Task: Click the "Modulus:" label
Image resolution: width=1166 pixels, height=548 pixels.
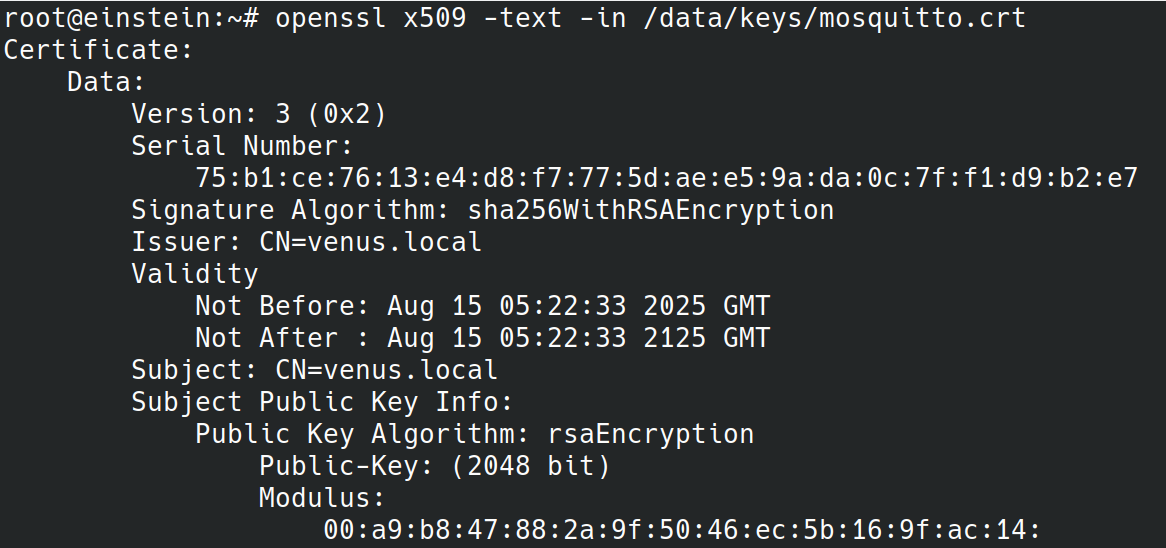Action: click(322, 498)
